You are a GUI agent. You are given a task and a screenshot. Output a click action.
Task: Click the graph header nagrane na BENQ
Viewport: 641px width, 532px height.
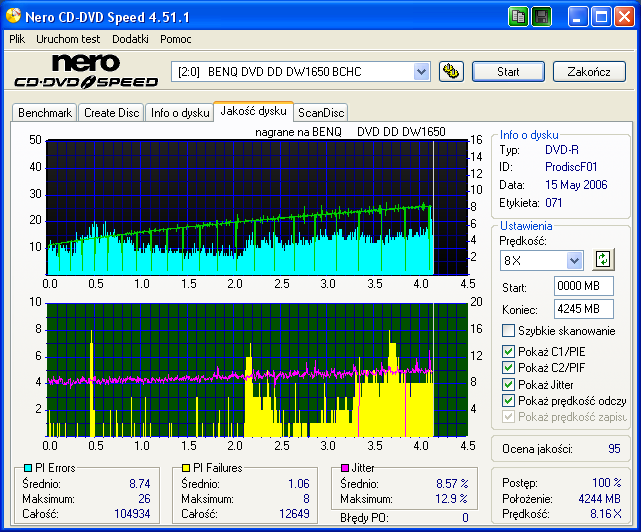pos(298,132)
